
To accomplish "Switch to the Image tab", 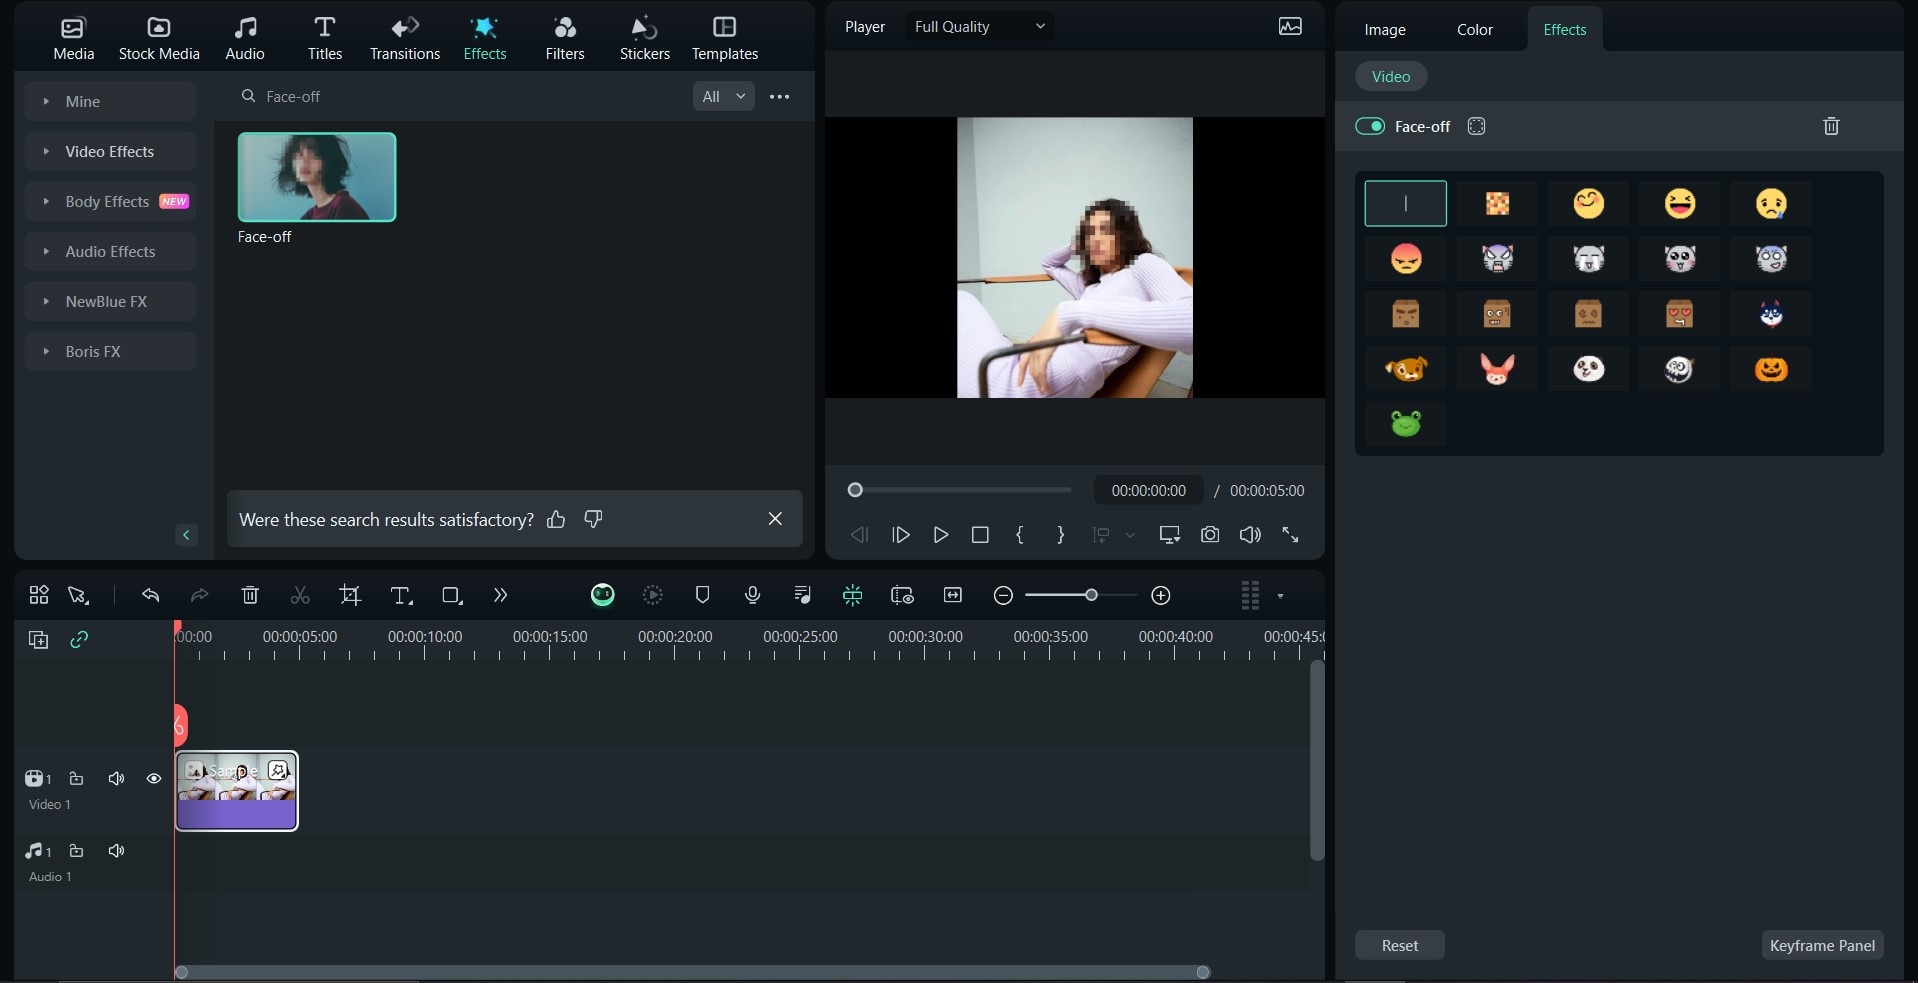I will (x=1385, y=29).
